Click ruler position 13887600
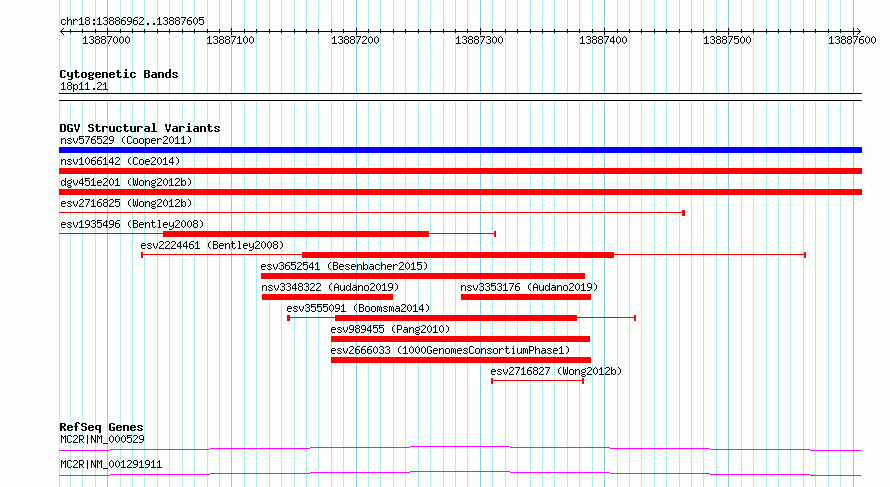The height and width of the screenshot is (487, 890). point(853,40)
